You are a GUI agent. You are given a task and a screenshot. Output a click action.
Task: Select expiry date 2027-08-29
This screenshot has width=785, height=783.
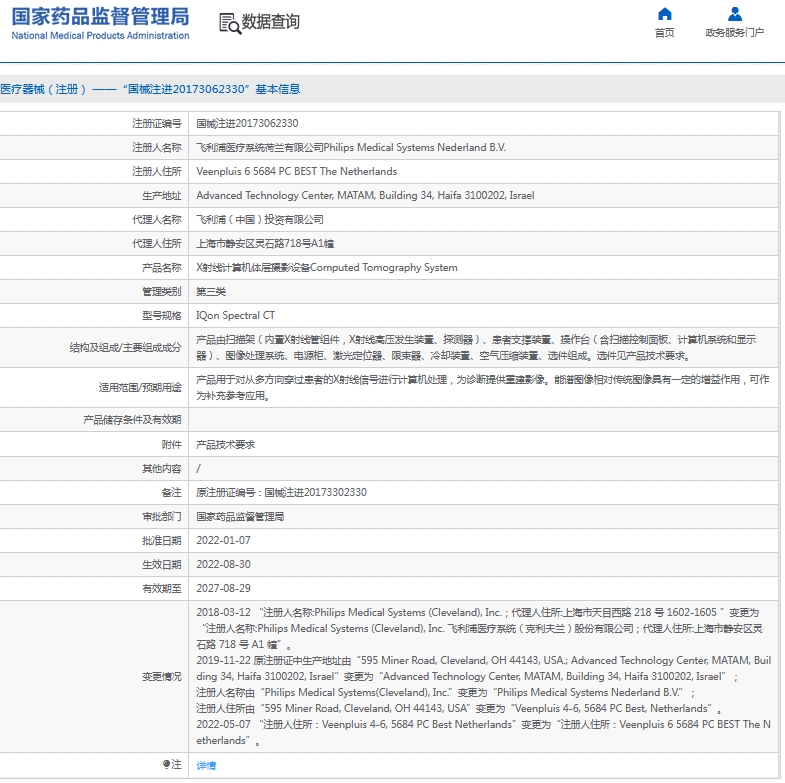(x=223, y=588)
